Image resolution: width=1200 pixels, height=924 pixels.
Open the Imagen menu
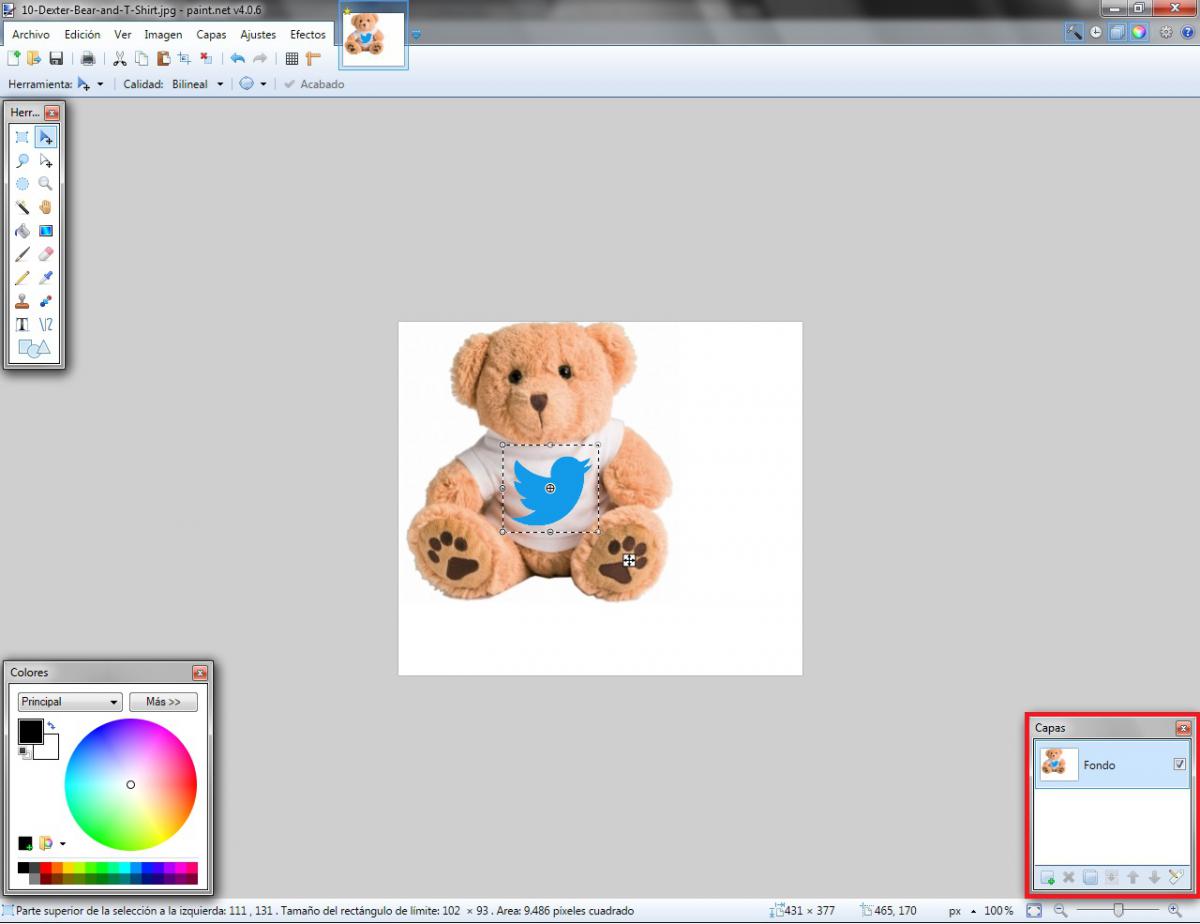(163, 34)
